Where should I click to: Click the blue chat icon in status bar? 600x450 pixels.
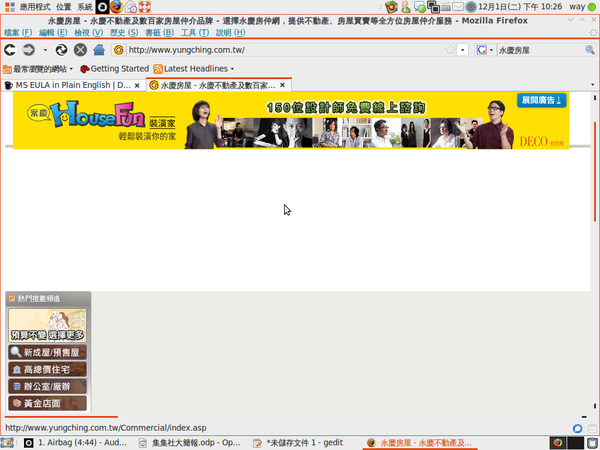(577, 428)
